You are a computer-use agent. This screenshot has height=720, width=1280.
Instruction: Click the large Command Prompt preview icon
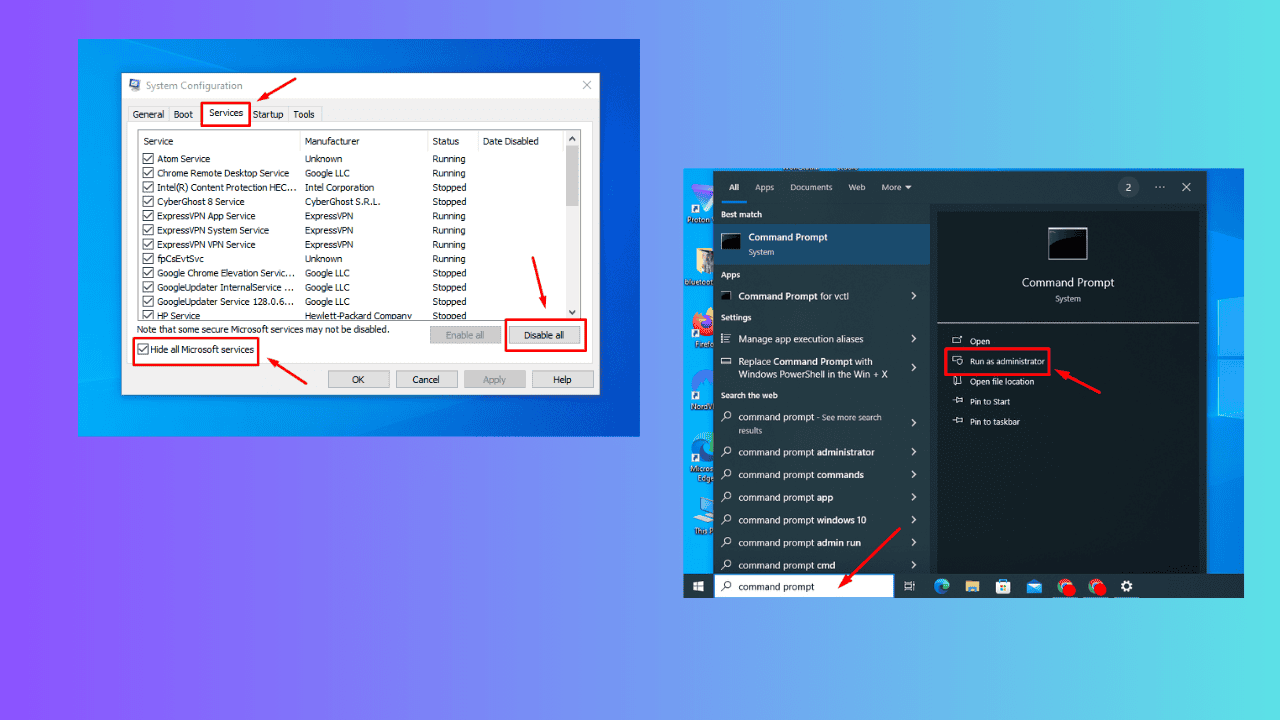point(1067,243)
